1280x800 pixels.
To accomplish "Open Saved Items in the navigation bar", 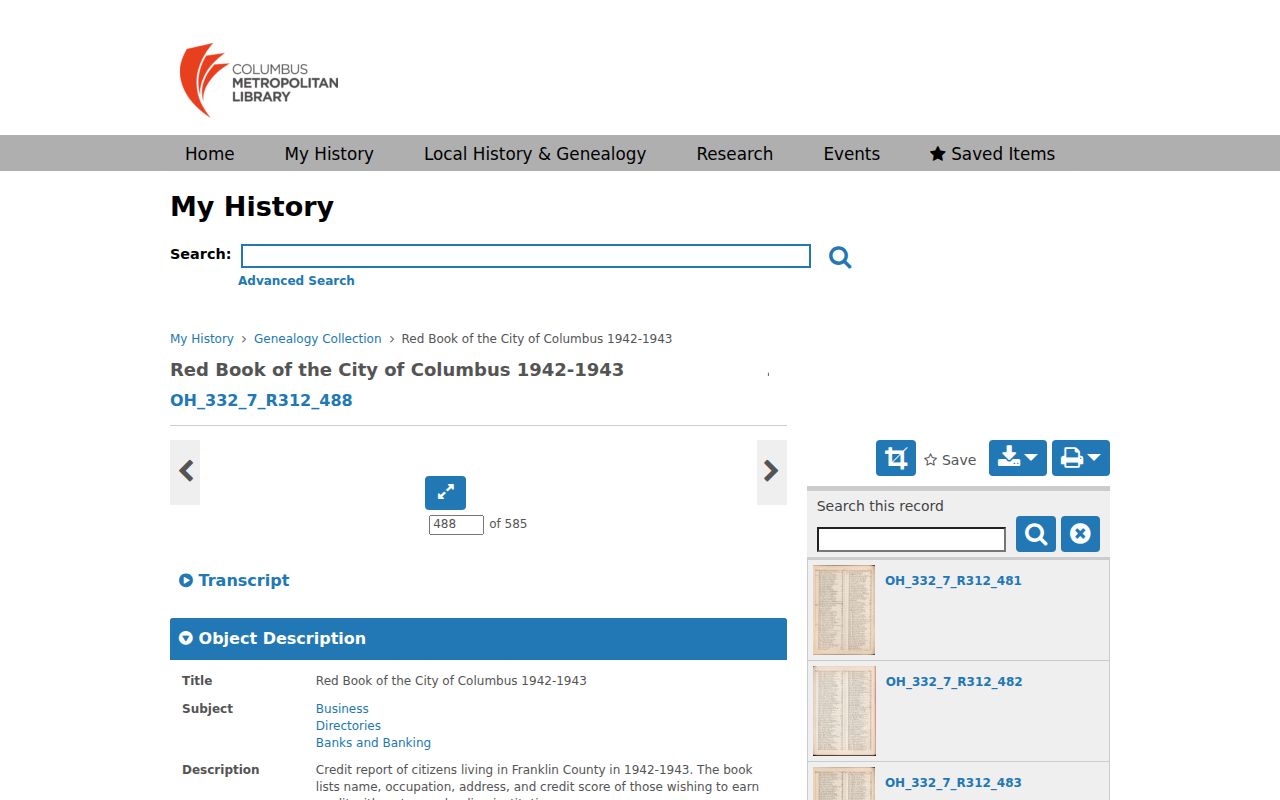I will point(992,154).
